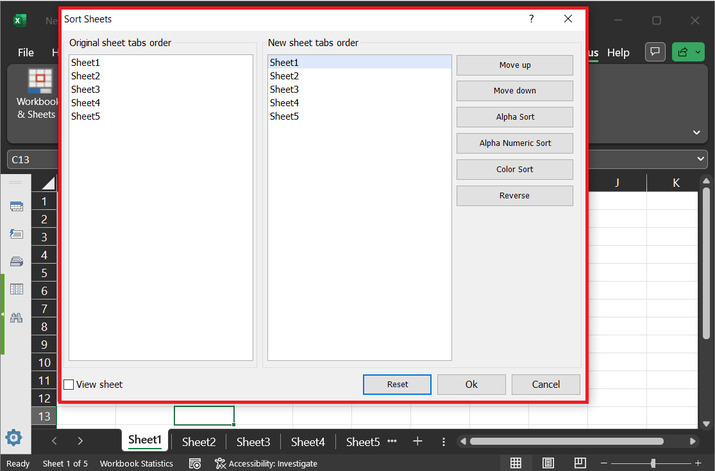Click the zoom slider handle
The width and height of the screenshot is (715, 471).
point(653,463)
